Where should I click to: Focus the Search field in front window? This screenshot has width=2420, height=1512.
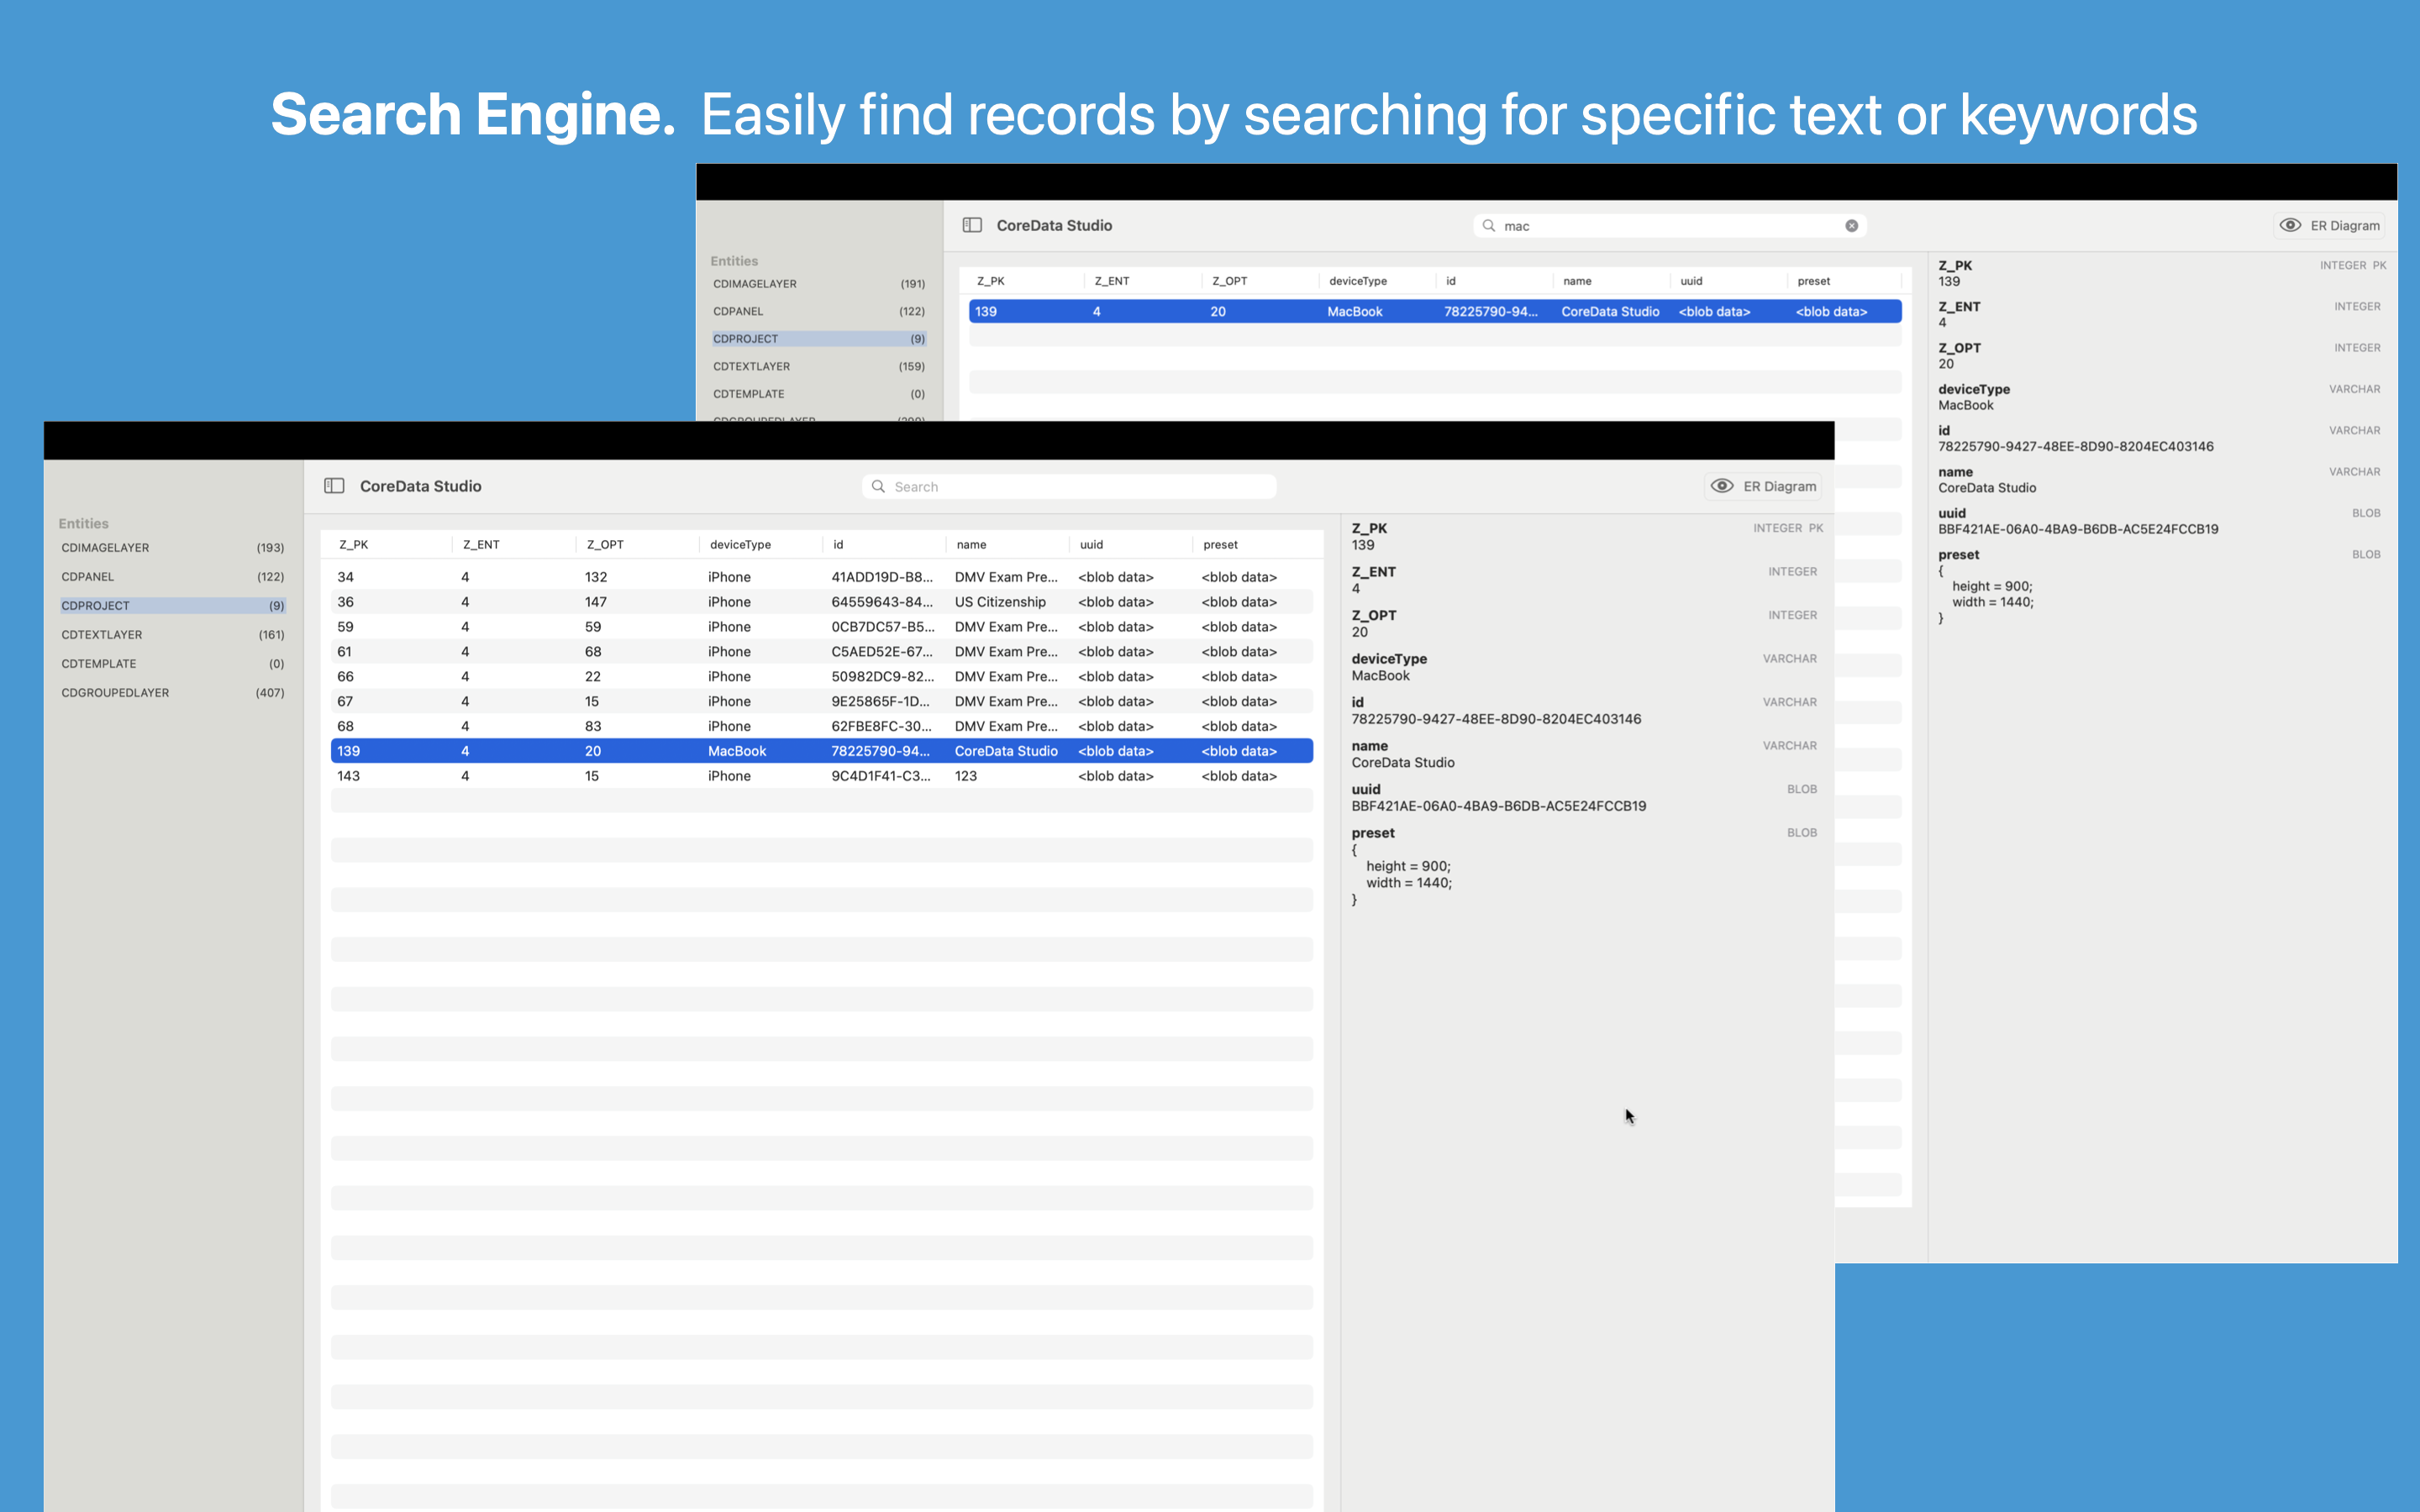point(1069,487)
